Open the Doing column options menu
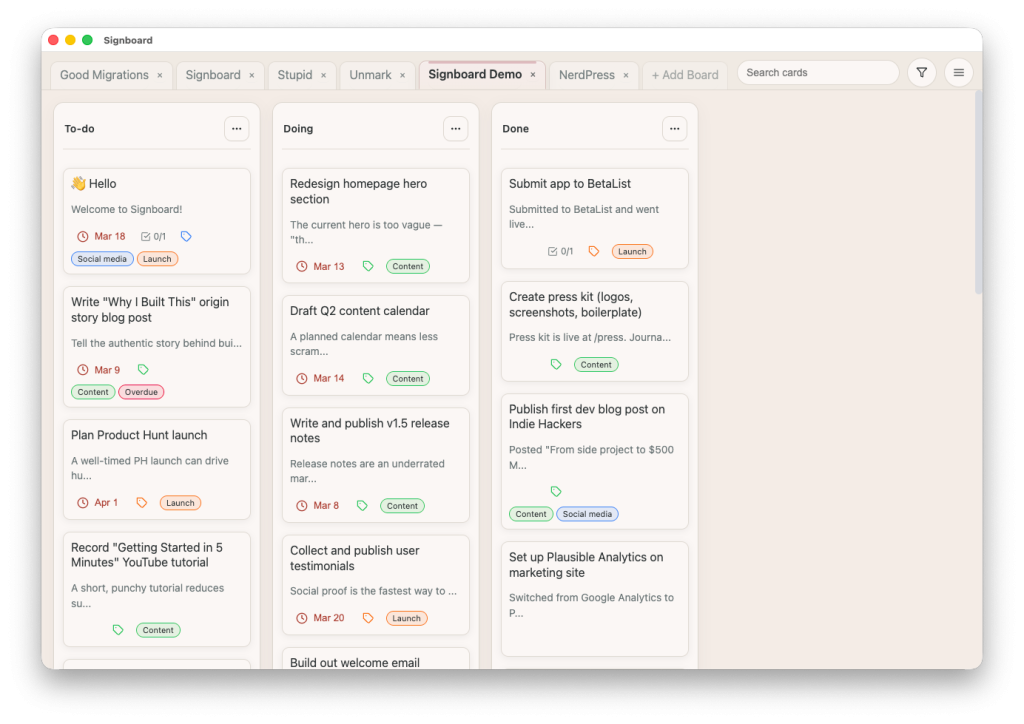The height and width of the screenshot is (724, 1024). coord(455,129)
